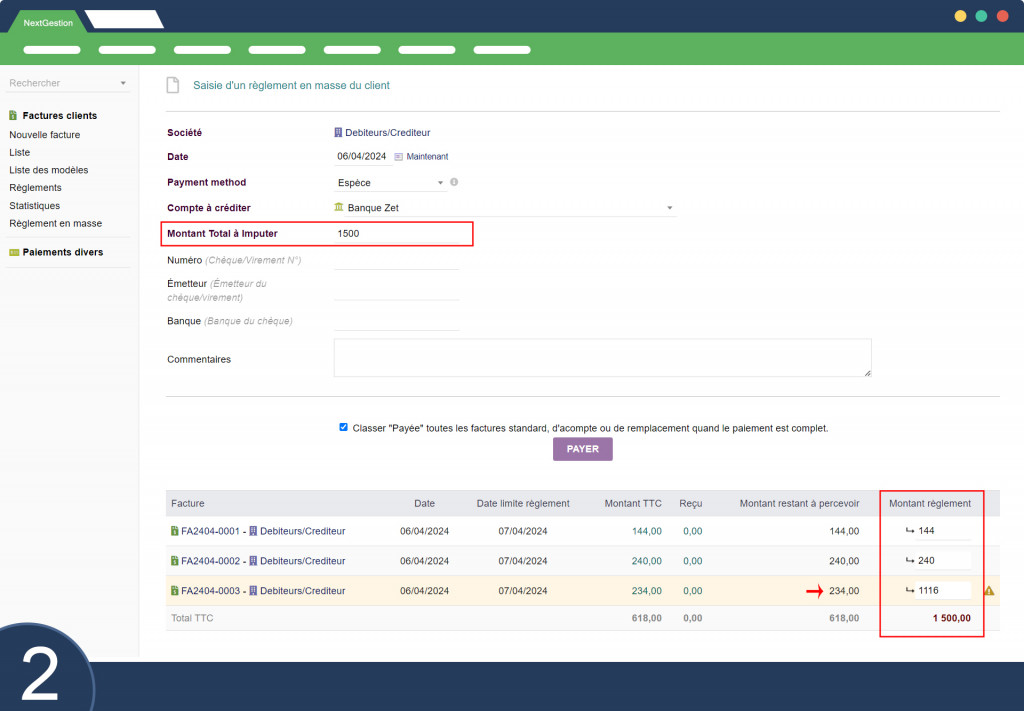The width and height of the screenshot is (1024, 711).
Task: Open the Rechercher dropdown arrow in sidebar
Action: 123,83
